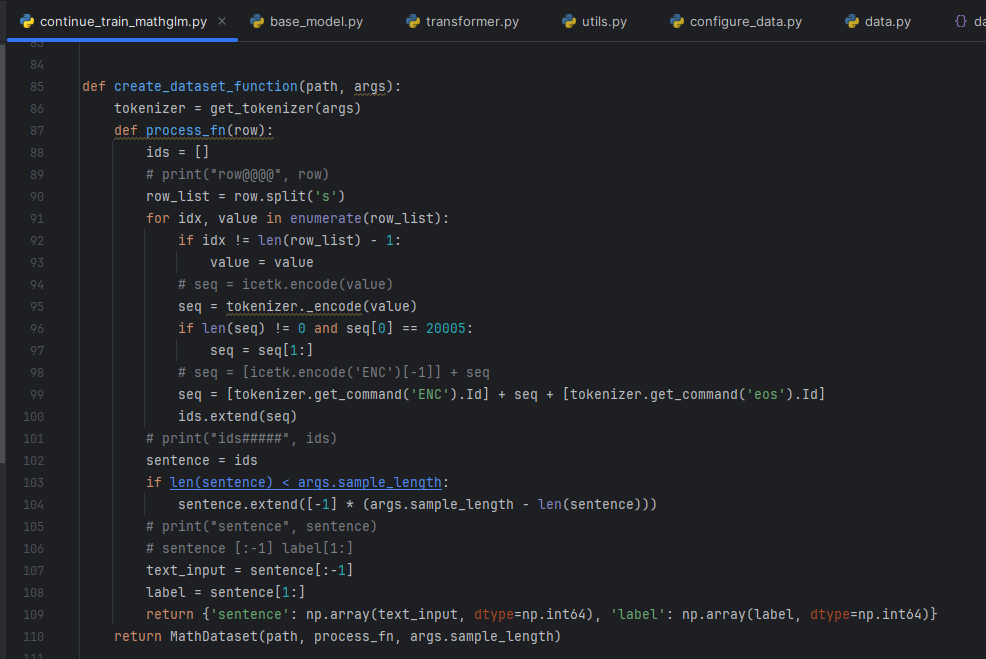Image resolution: width=986 pixels, height=659 pixels.
Task: Click text_input assignment on line 107
Action: coord(250,570)
